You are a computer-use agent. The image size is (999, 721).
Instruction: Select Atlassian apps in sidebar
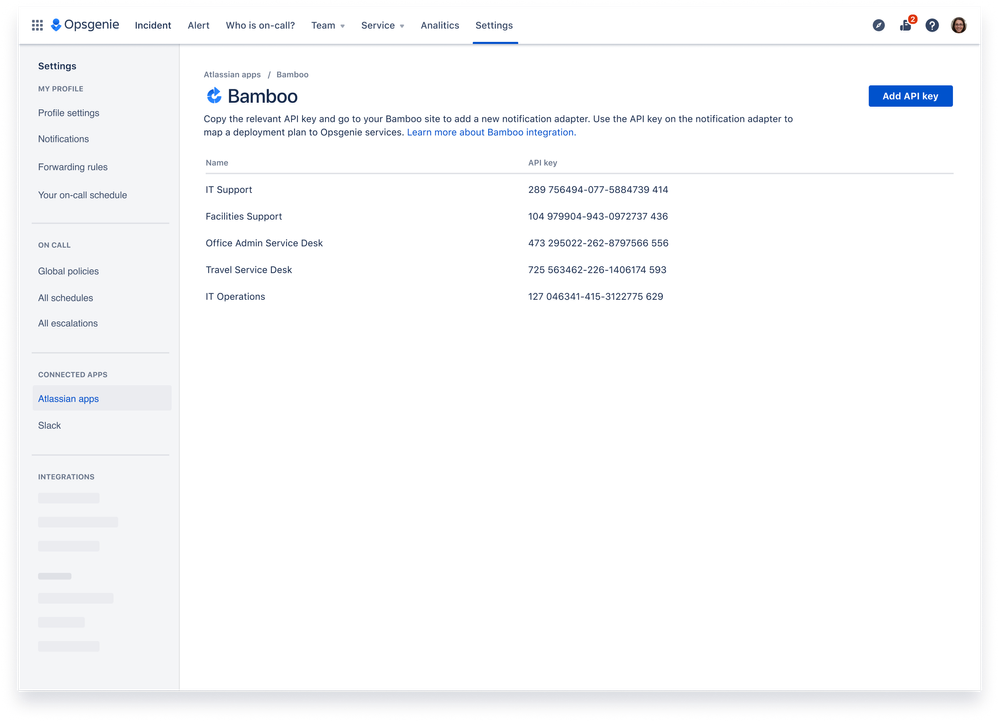tap(101, 398)
